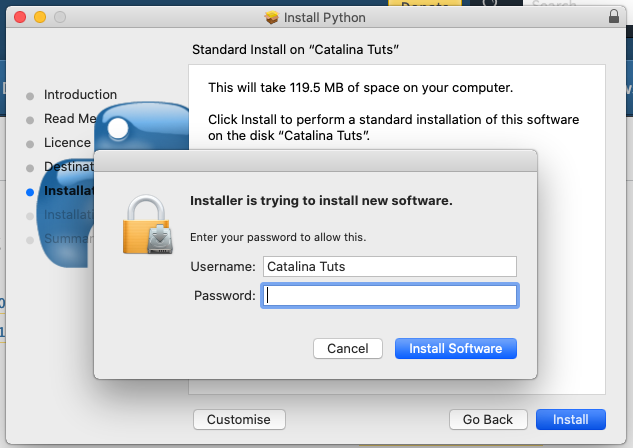Click the blue Install button
The height and width of the screenshot is (448, 633).
(570, 419)
